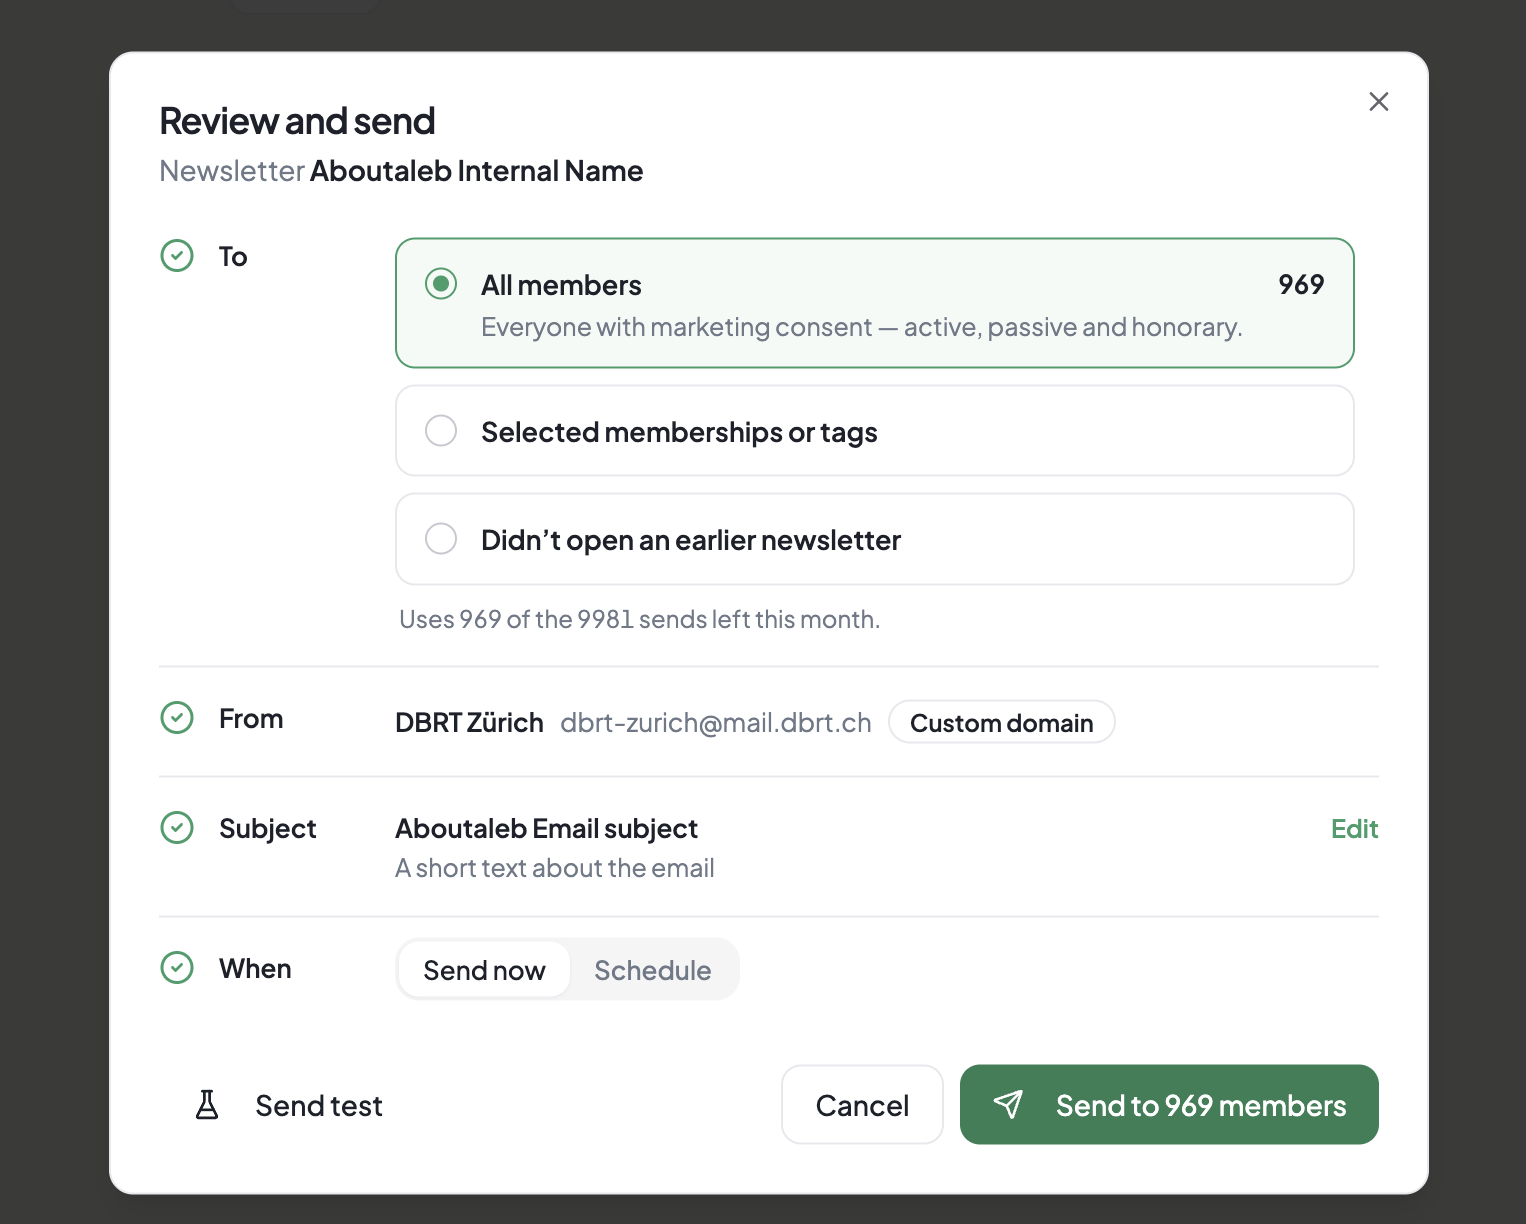Click sender address dbrt-zurich@mail.dbrt.ch

(716, 722)
